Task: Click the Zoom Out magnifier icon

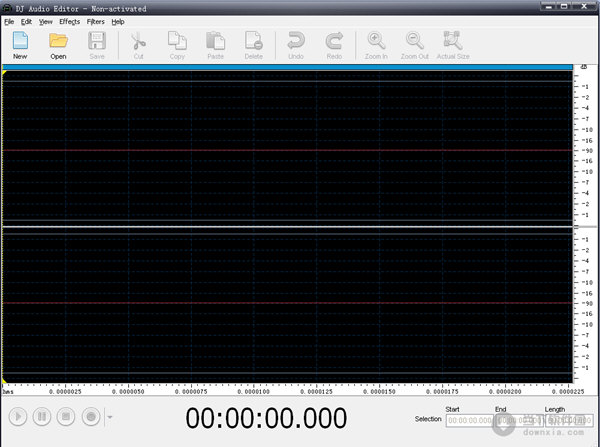Action: (414, 44)
